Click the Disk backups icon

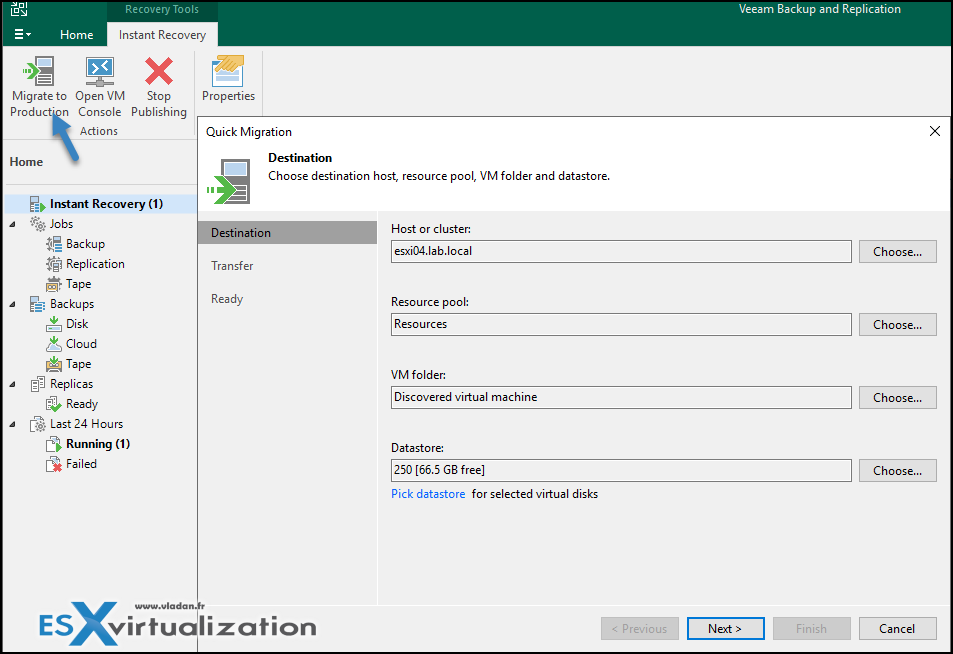click(x=54, y=324)
